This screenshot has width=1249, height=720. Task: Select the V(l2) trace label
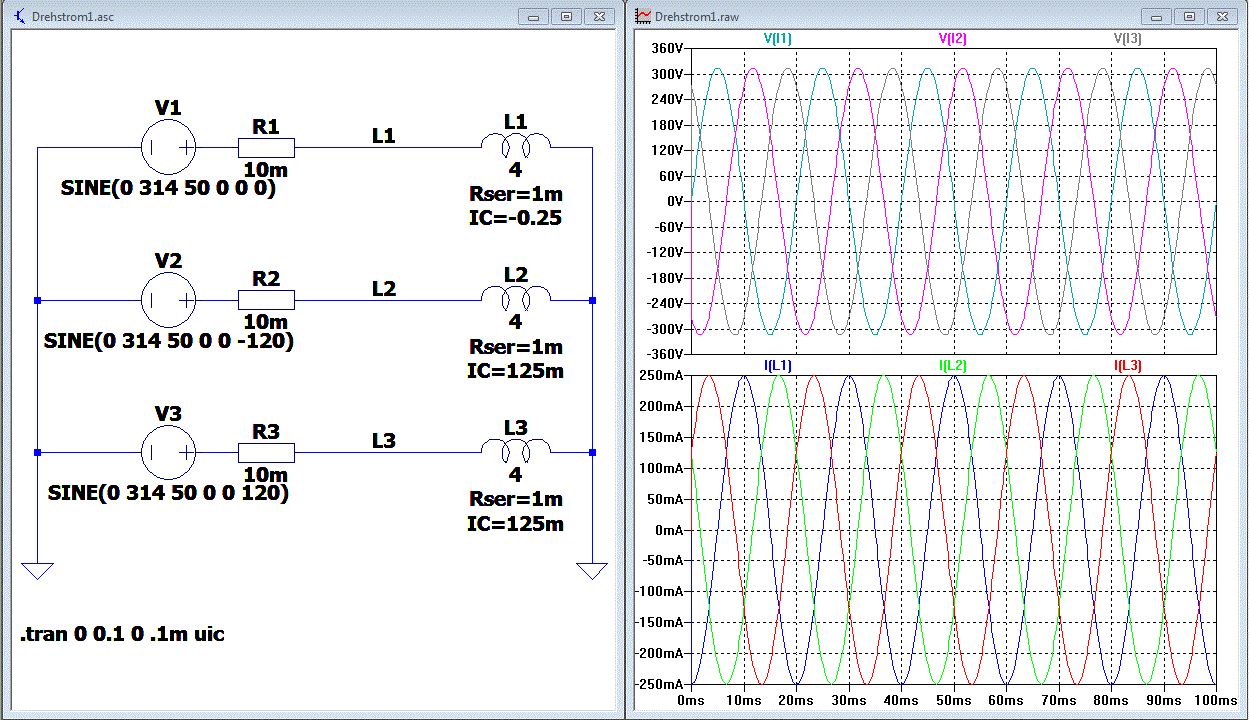coord(952,39)
